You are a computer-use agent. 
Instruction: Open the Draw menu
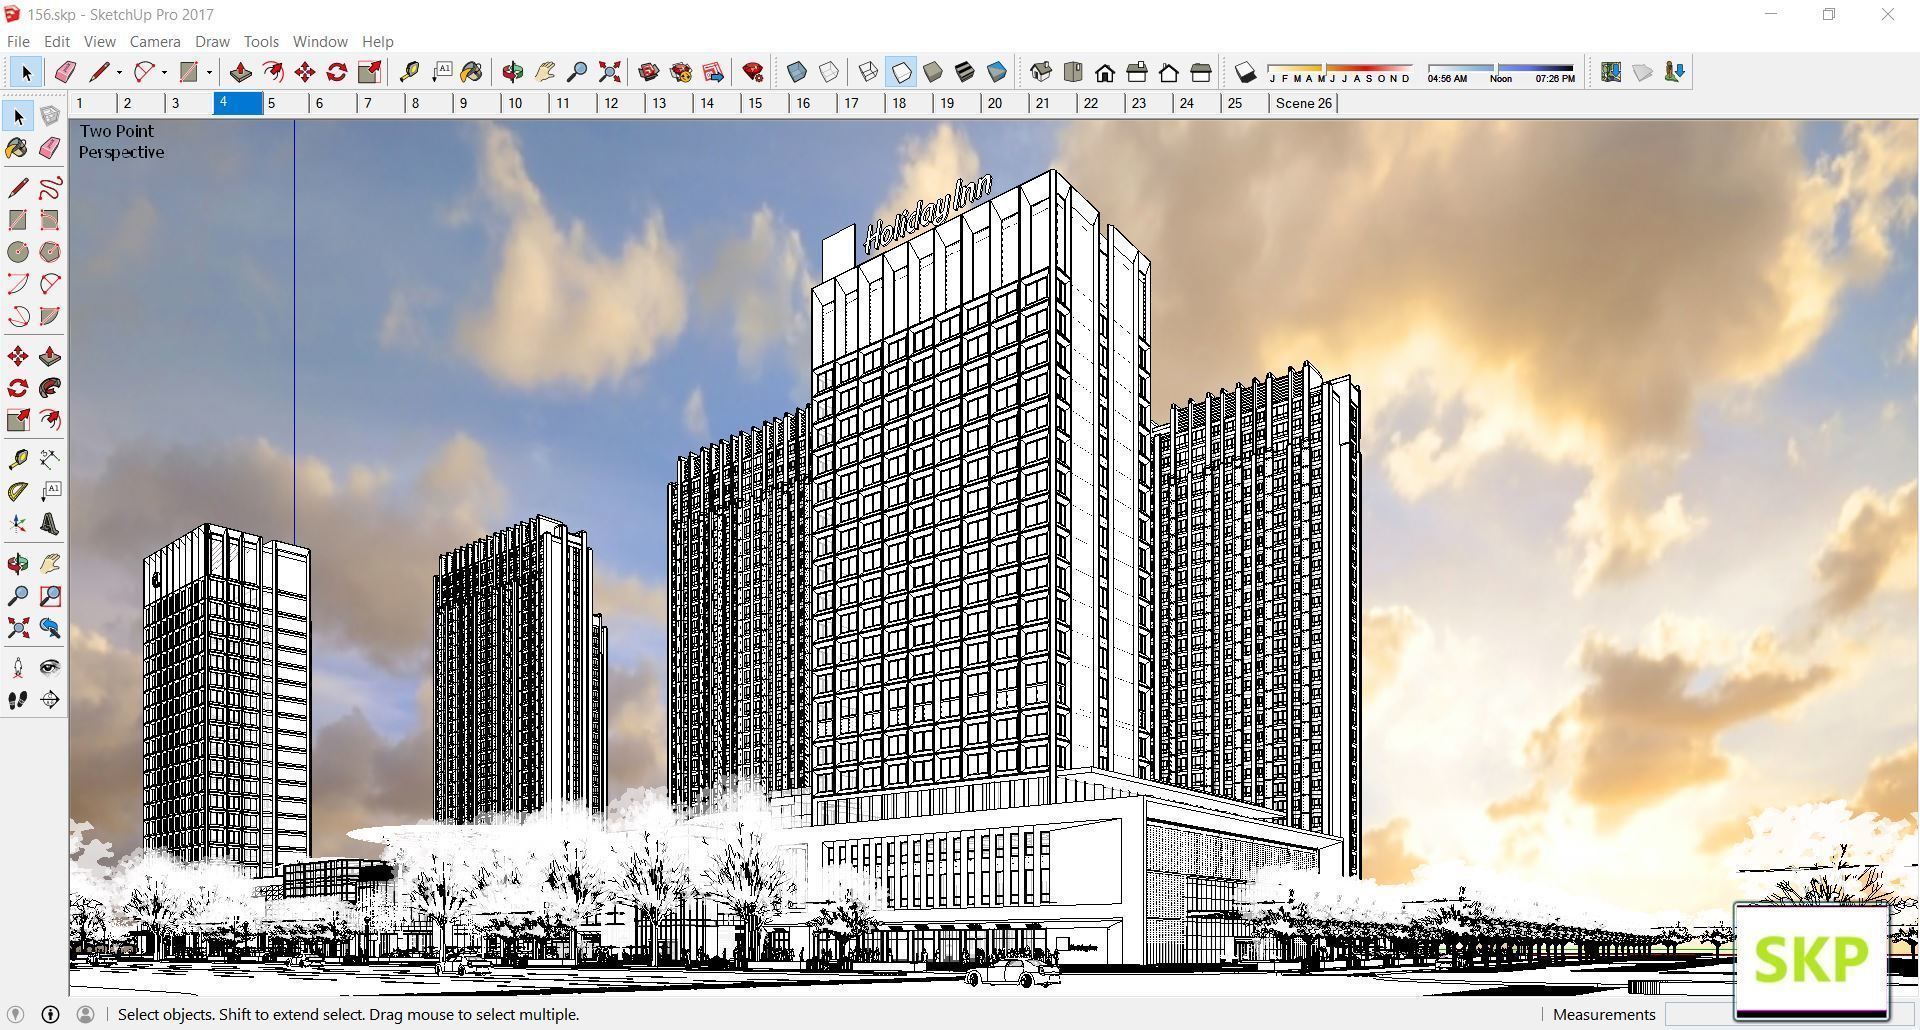point(212,41)
